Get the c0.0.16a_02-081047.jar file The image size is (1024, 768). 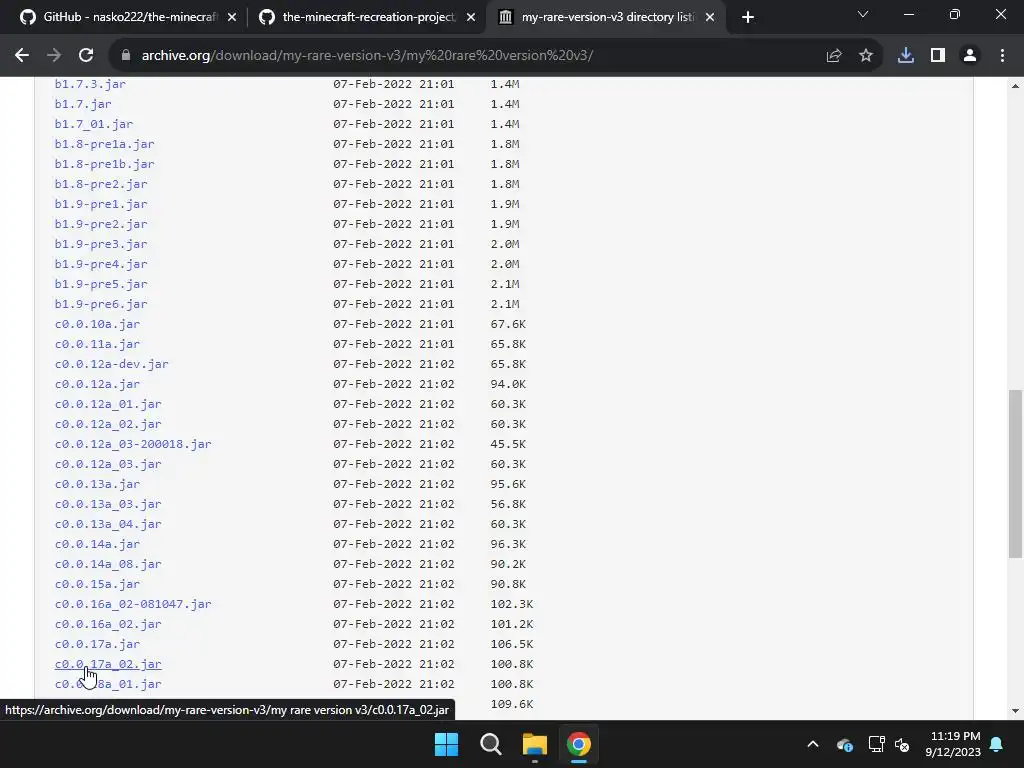(x=133, y=604)
